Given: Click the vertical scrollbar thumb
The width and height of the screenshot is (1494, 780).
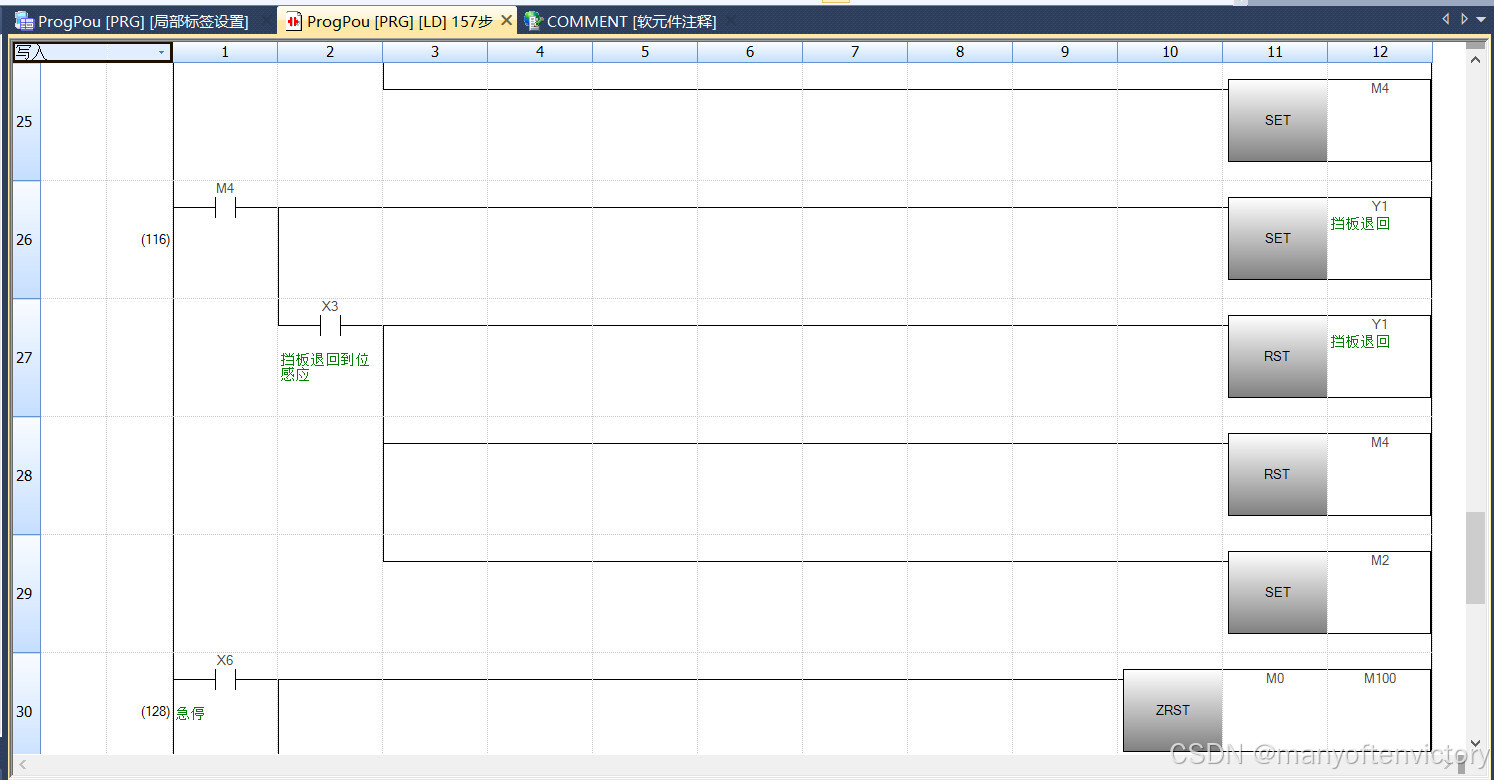Looking at the screenshot, I should 1475,558.
